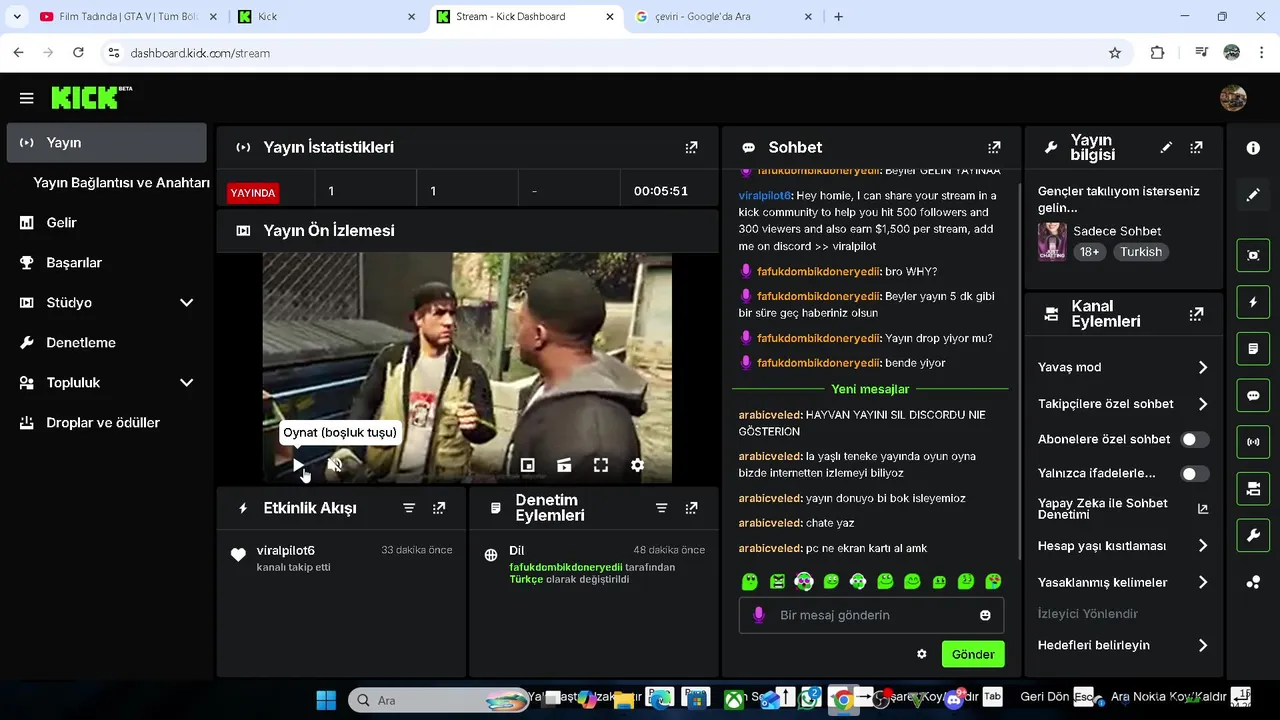The image size is (1280, 720).
Task: Insert the first green blob emote
Action: [x=750, y=581]
